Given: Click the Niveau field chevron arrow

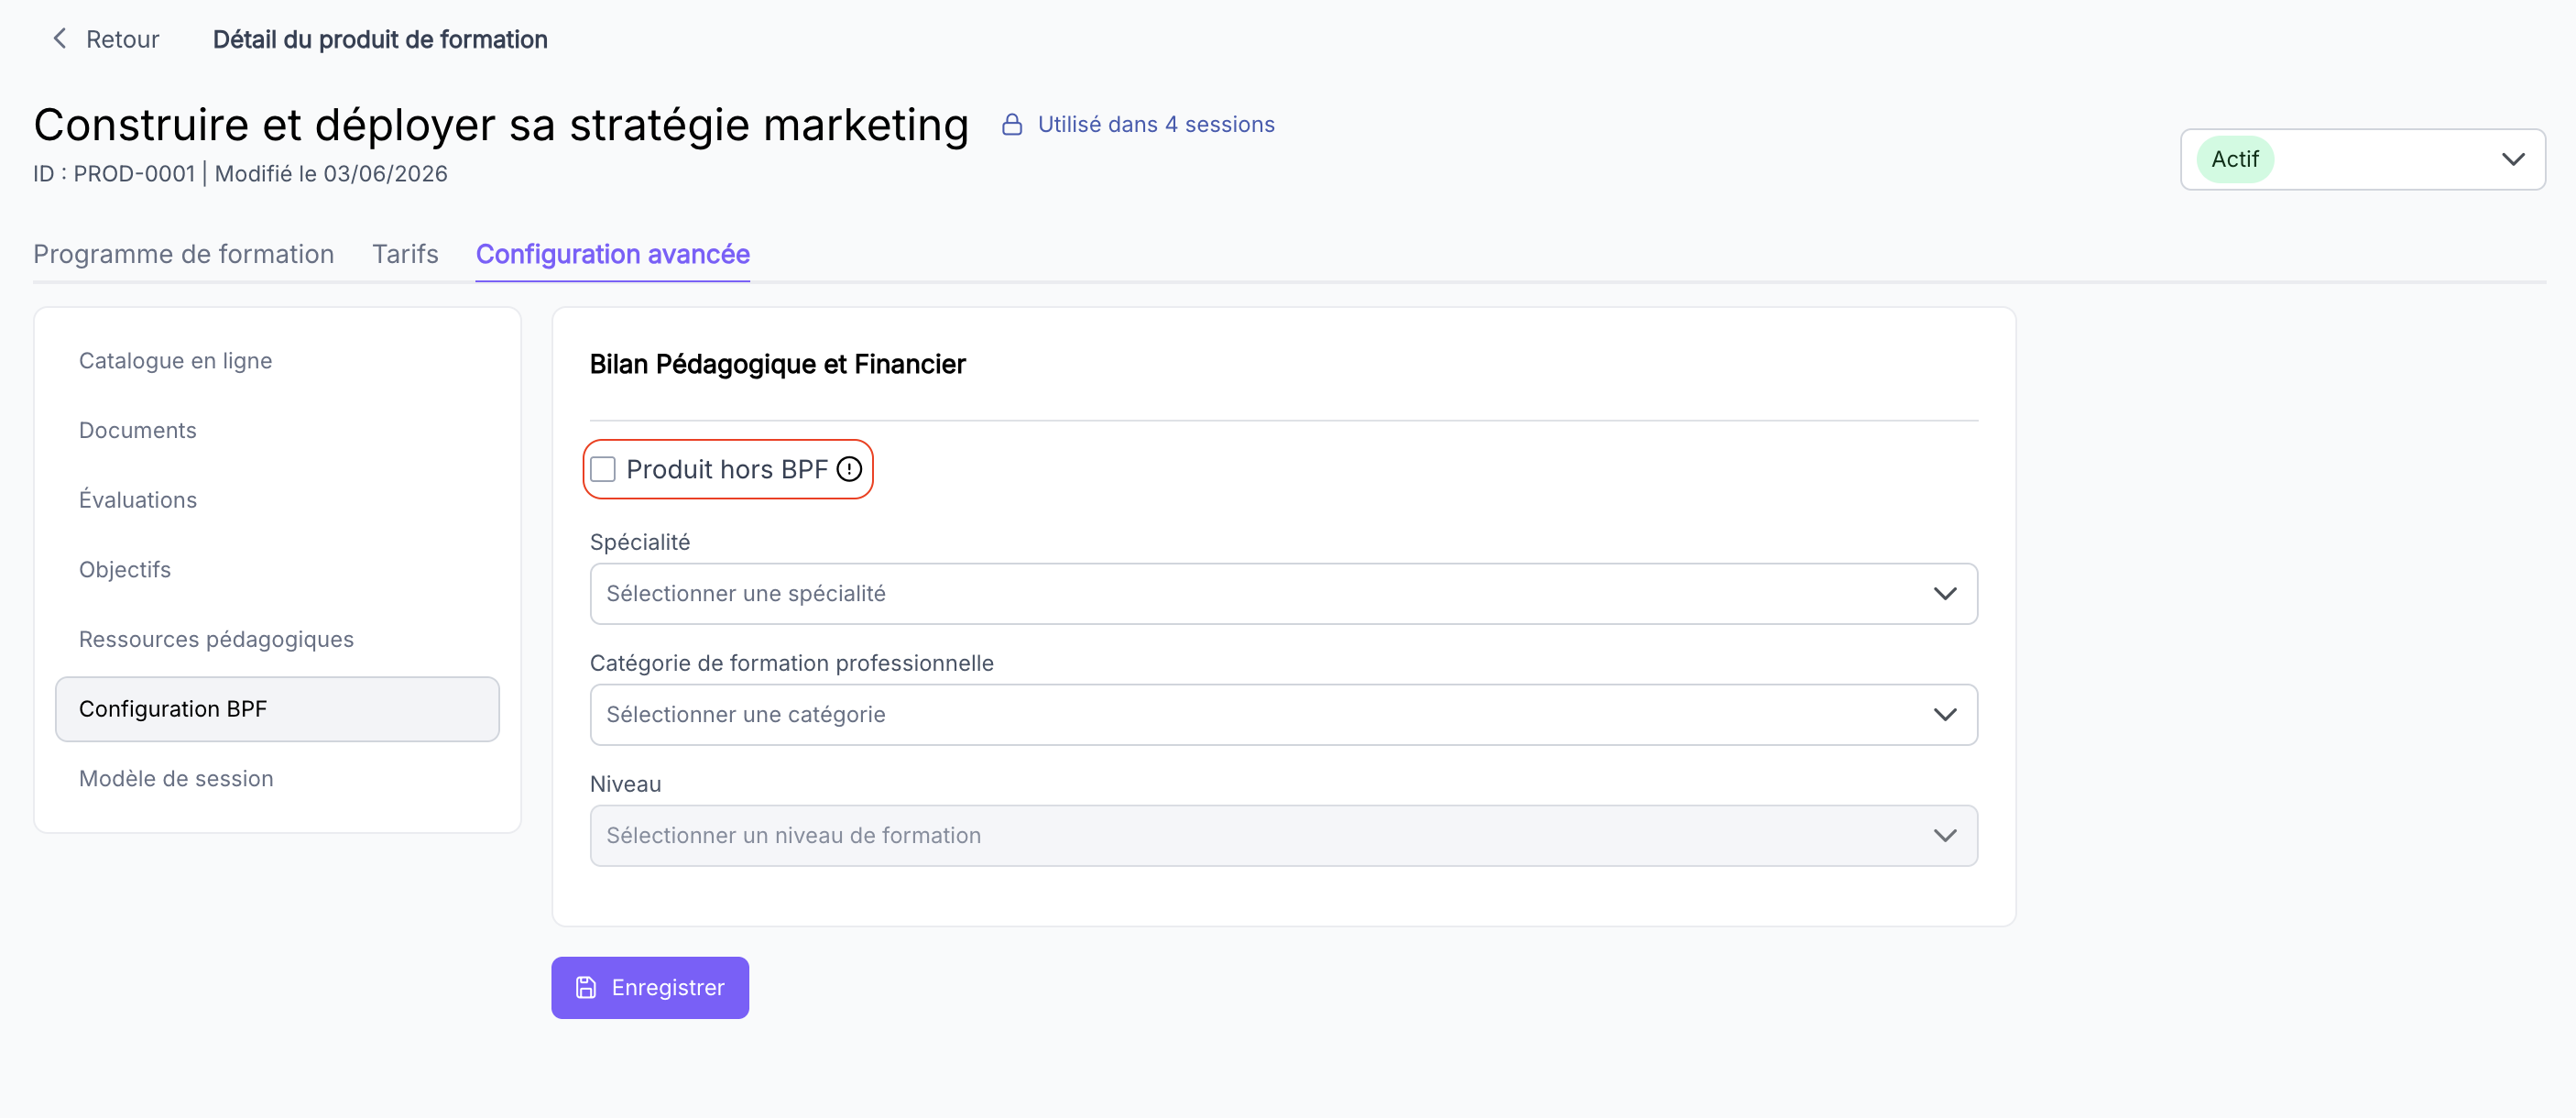Looking at the screenshot, I should (x=1944, y=836).
